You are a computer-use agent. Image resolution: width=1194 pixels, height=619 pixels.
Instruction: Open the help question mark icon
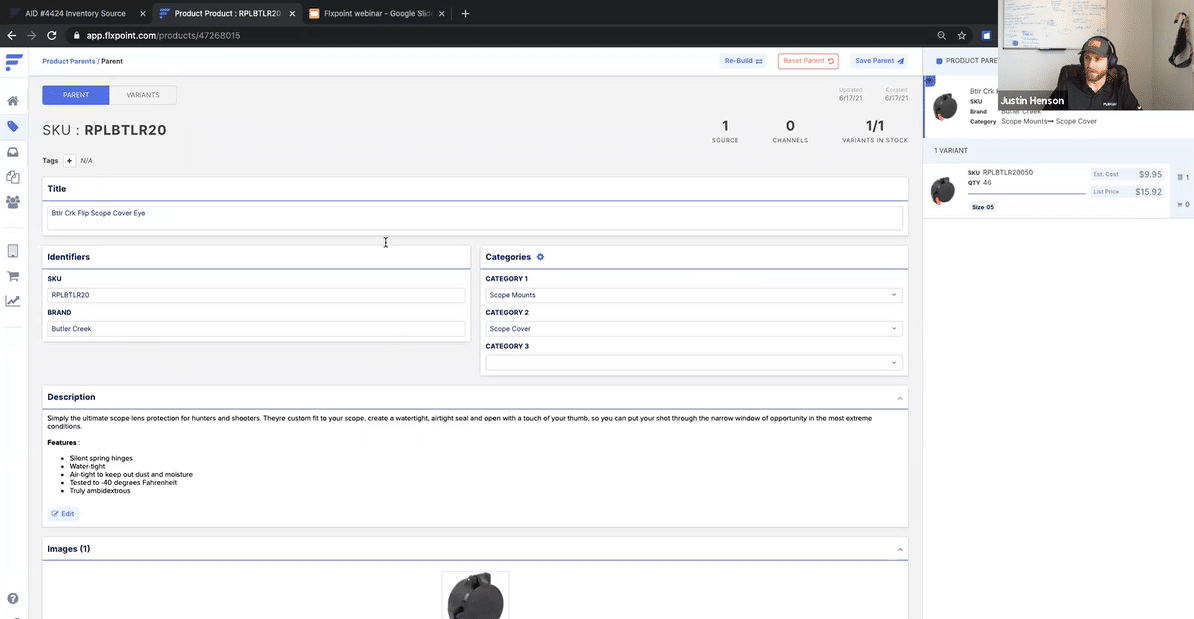click(13, 599)
